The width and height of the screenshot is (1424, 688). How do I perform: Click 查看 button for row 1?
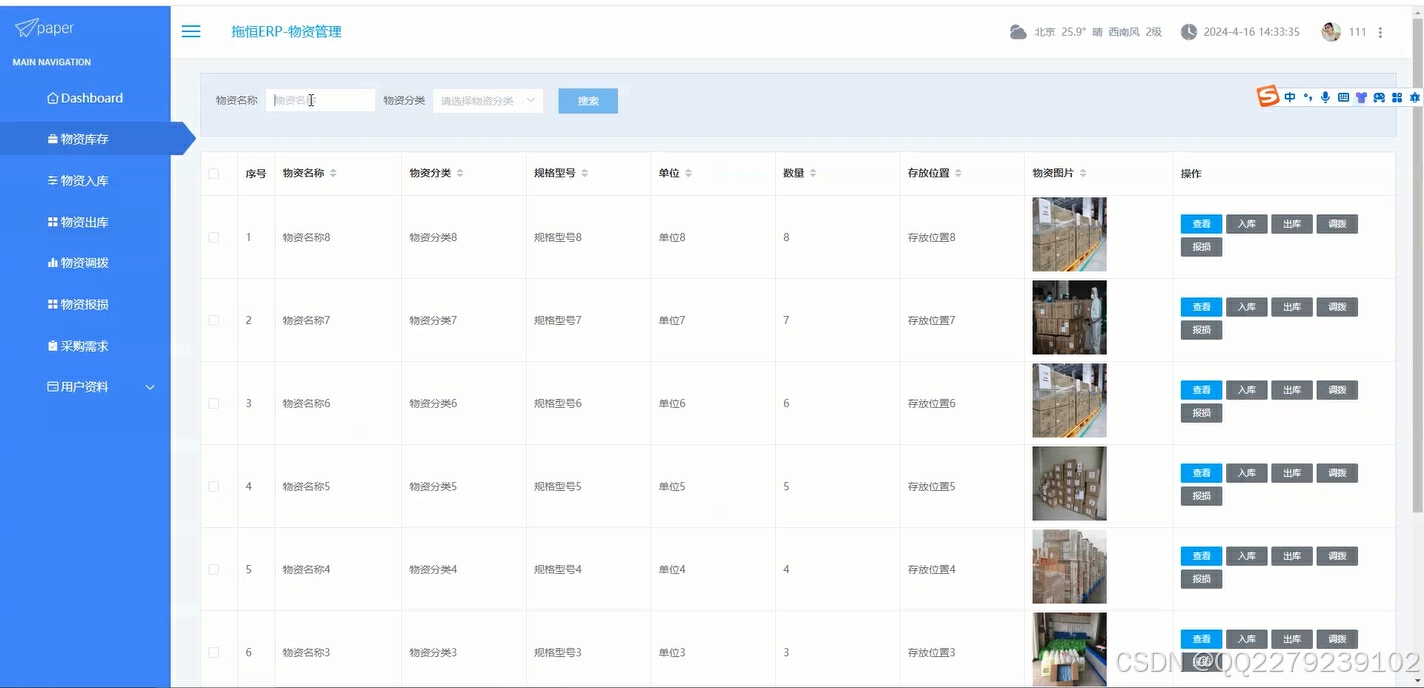click(x=1200, y=223)
